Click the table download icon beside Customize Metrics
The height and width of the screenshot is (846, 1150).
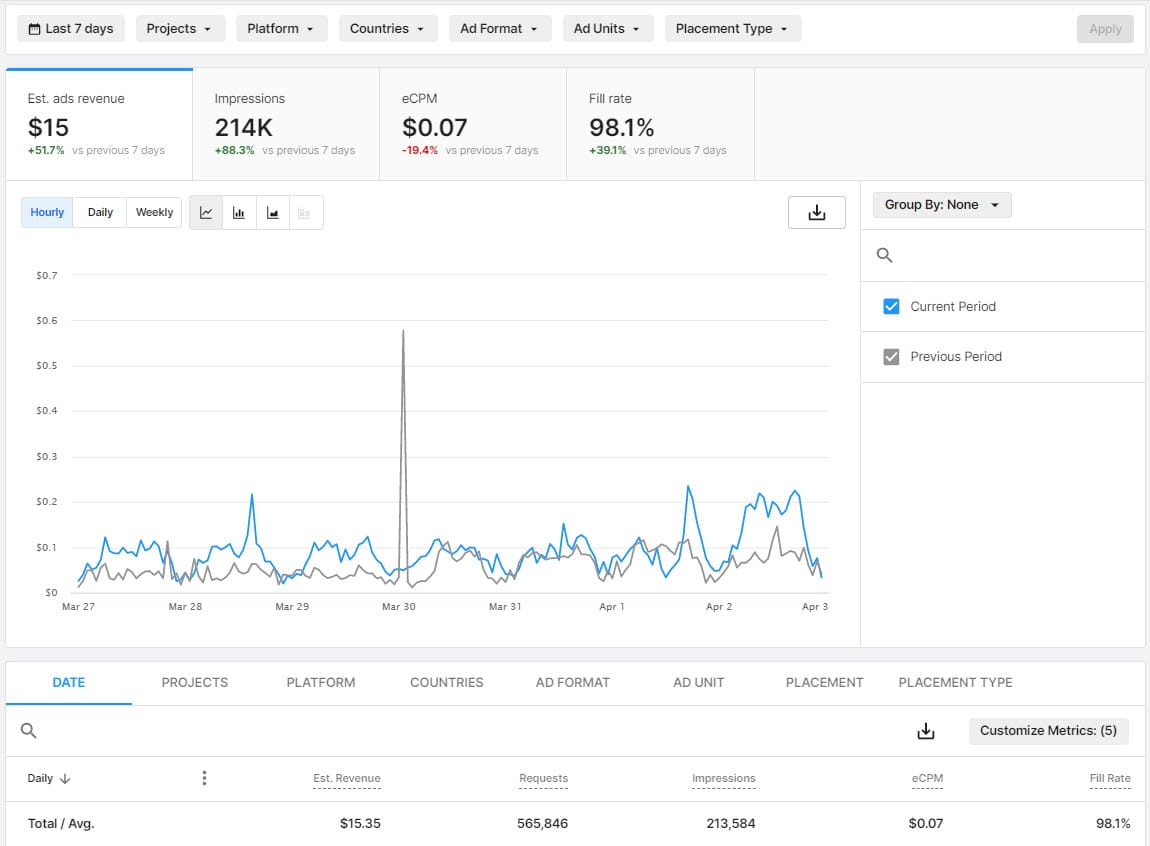tap(926, 731)
